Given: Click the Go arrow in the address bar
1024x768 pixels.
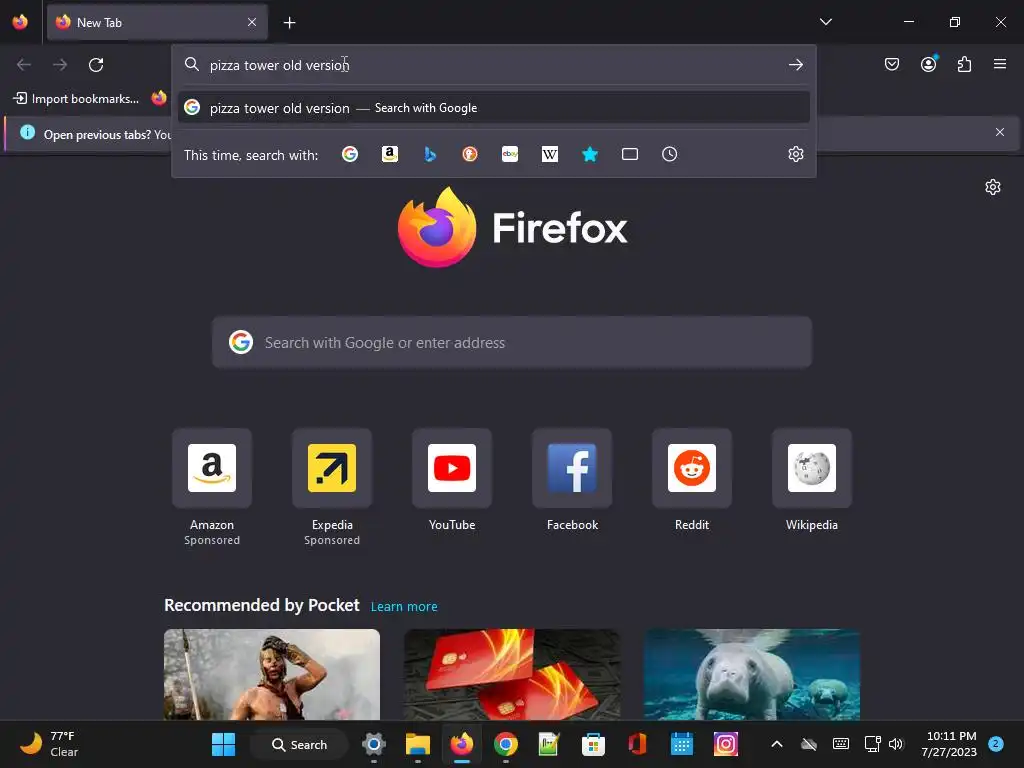Looking at the screenshot, I should click(x=795, y=65).
